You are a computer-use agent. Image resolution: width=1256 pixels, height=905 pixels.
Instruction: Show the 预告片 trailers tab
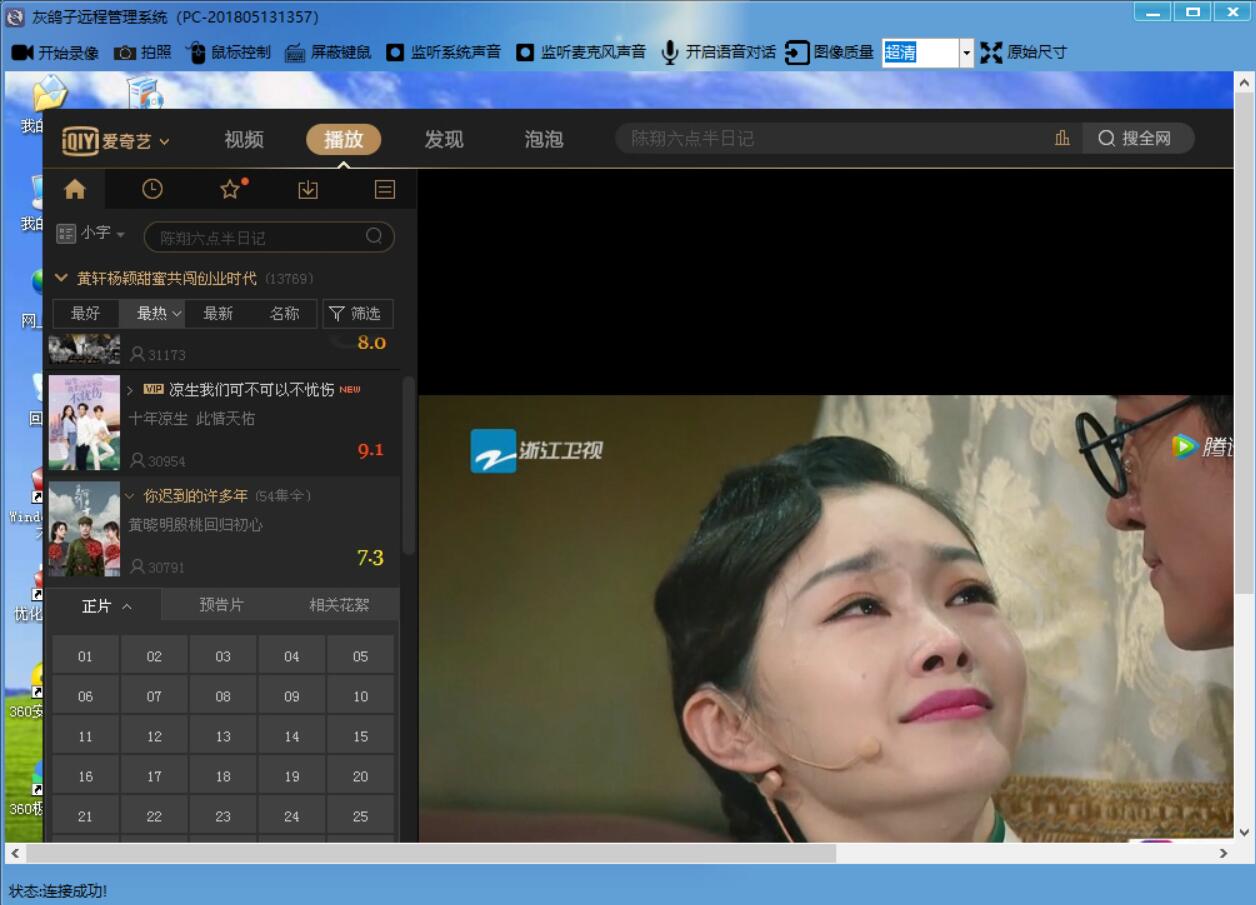coord(221,604)
